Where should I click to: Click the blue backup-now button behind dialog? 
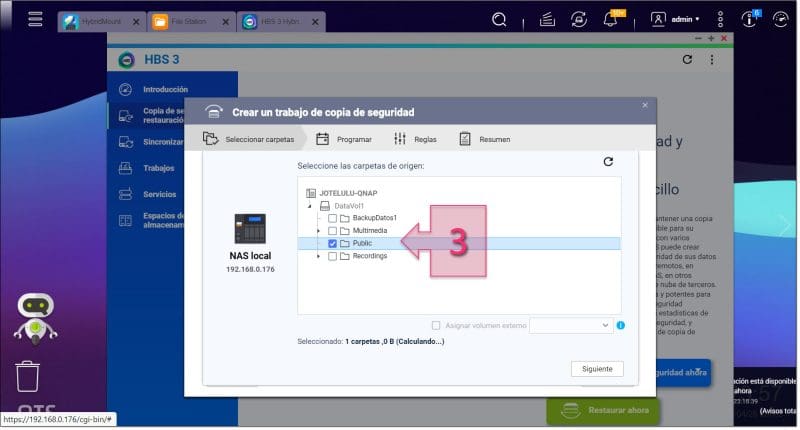point(683,373)
